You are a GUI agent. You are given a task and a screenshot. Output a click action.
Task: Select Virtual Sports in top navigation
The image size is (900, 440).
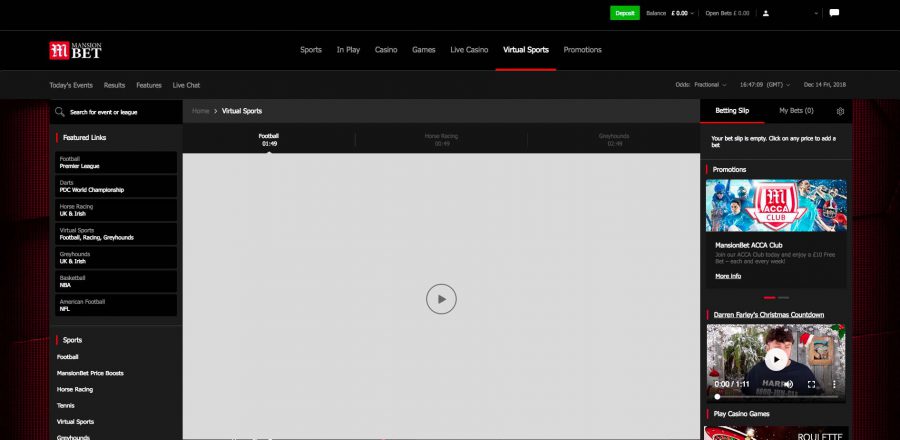(526, 50)
